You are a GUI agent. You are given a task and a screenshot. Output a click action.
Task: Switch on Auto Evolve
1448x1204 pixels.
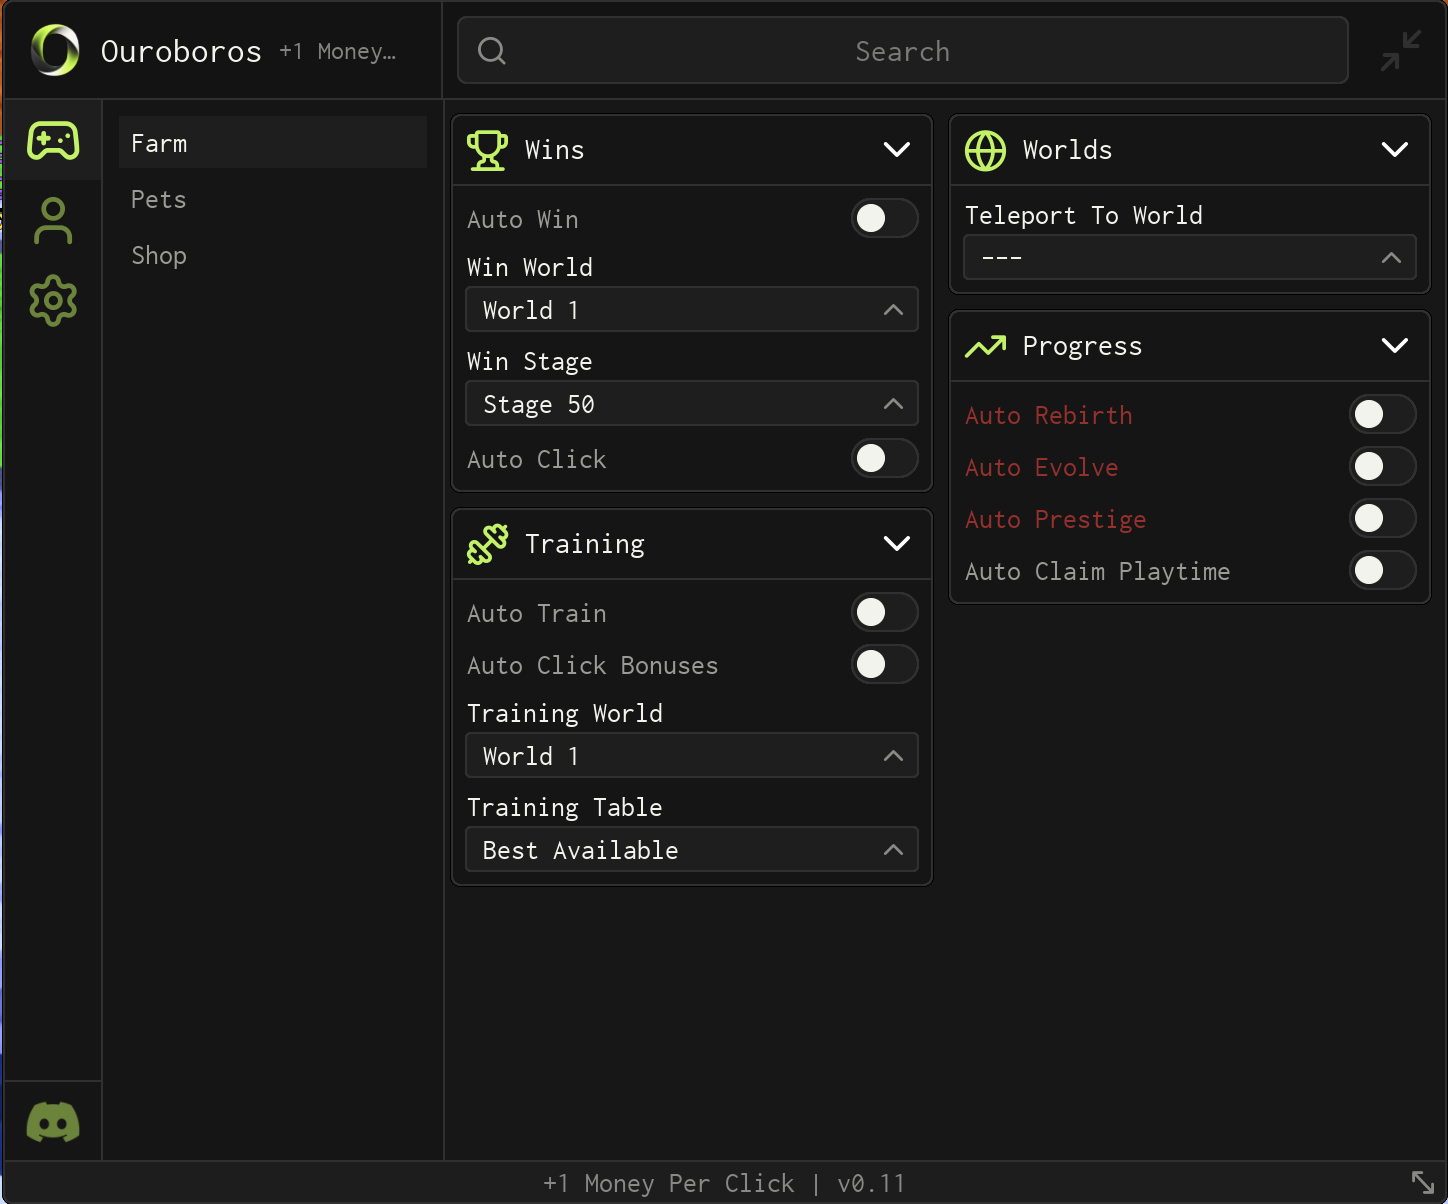(1383, 467)
